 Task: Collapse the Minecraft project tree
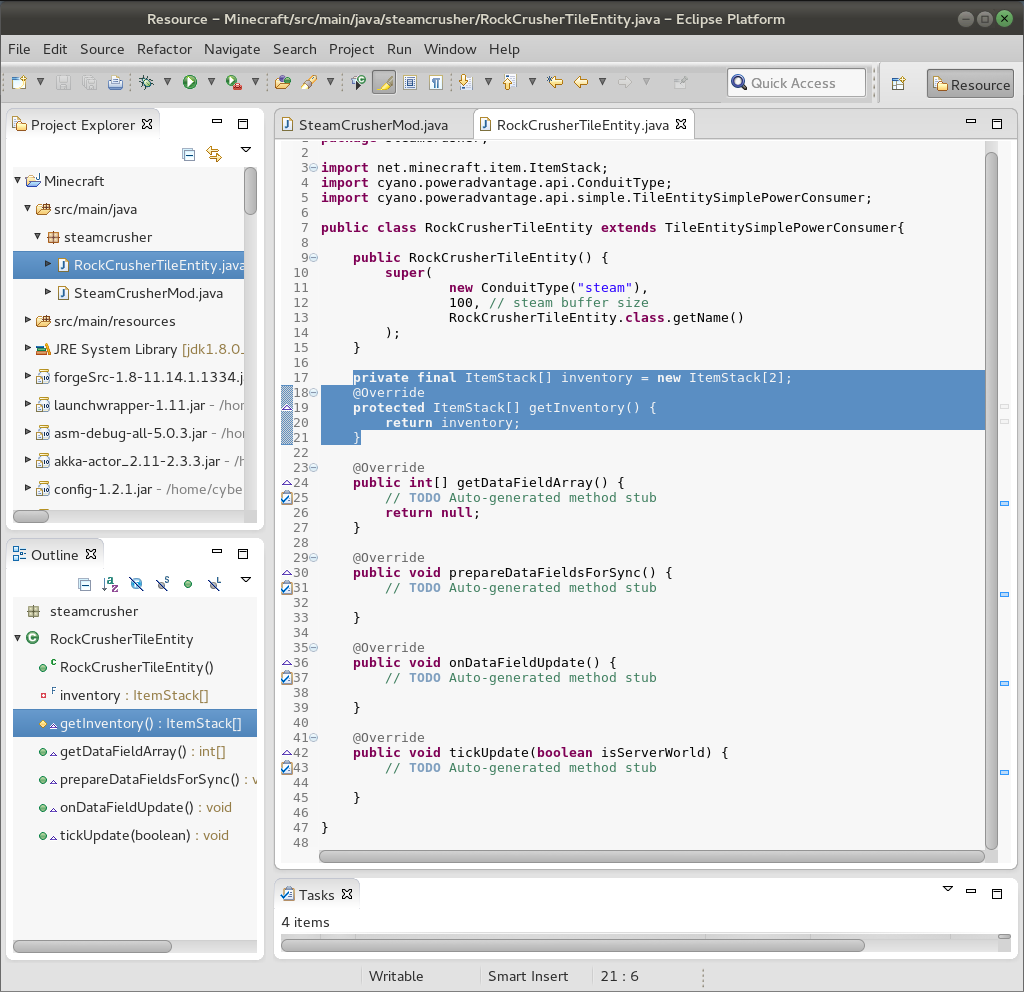click(x=16, y=181)
